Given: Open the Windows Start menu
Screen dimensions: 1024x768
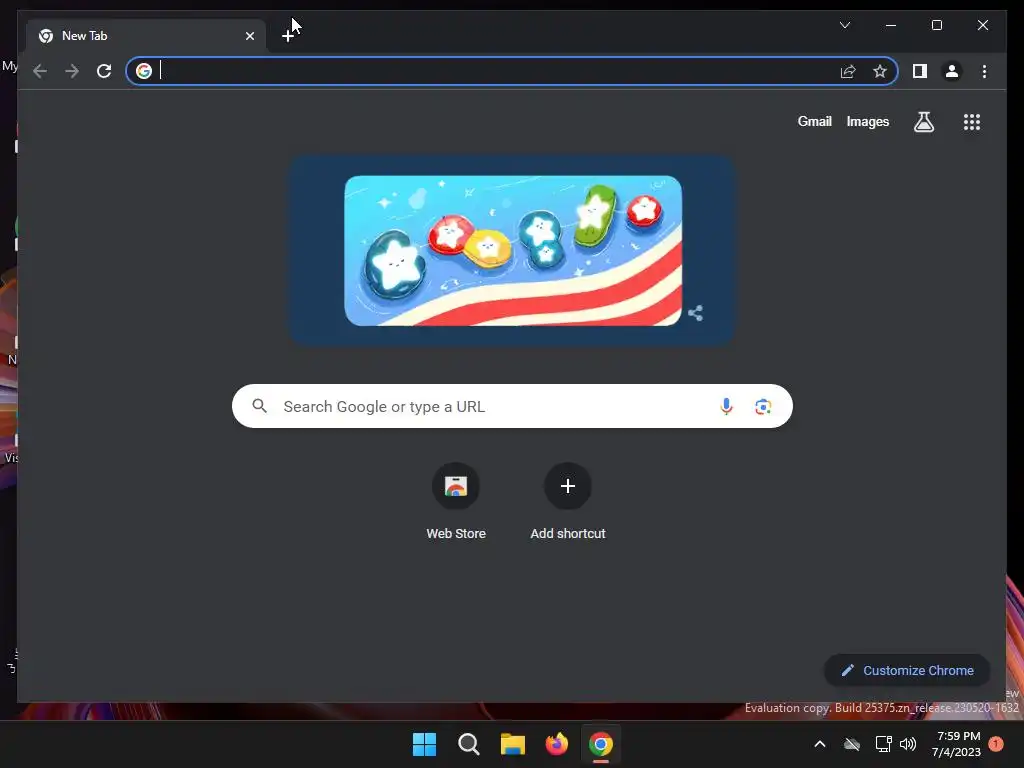Looking at the screenshot, I should point(424,744).
